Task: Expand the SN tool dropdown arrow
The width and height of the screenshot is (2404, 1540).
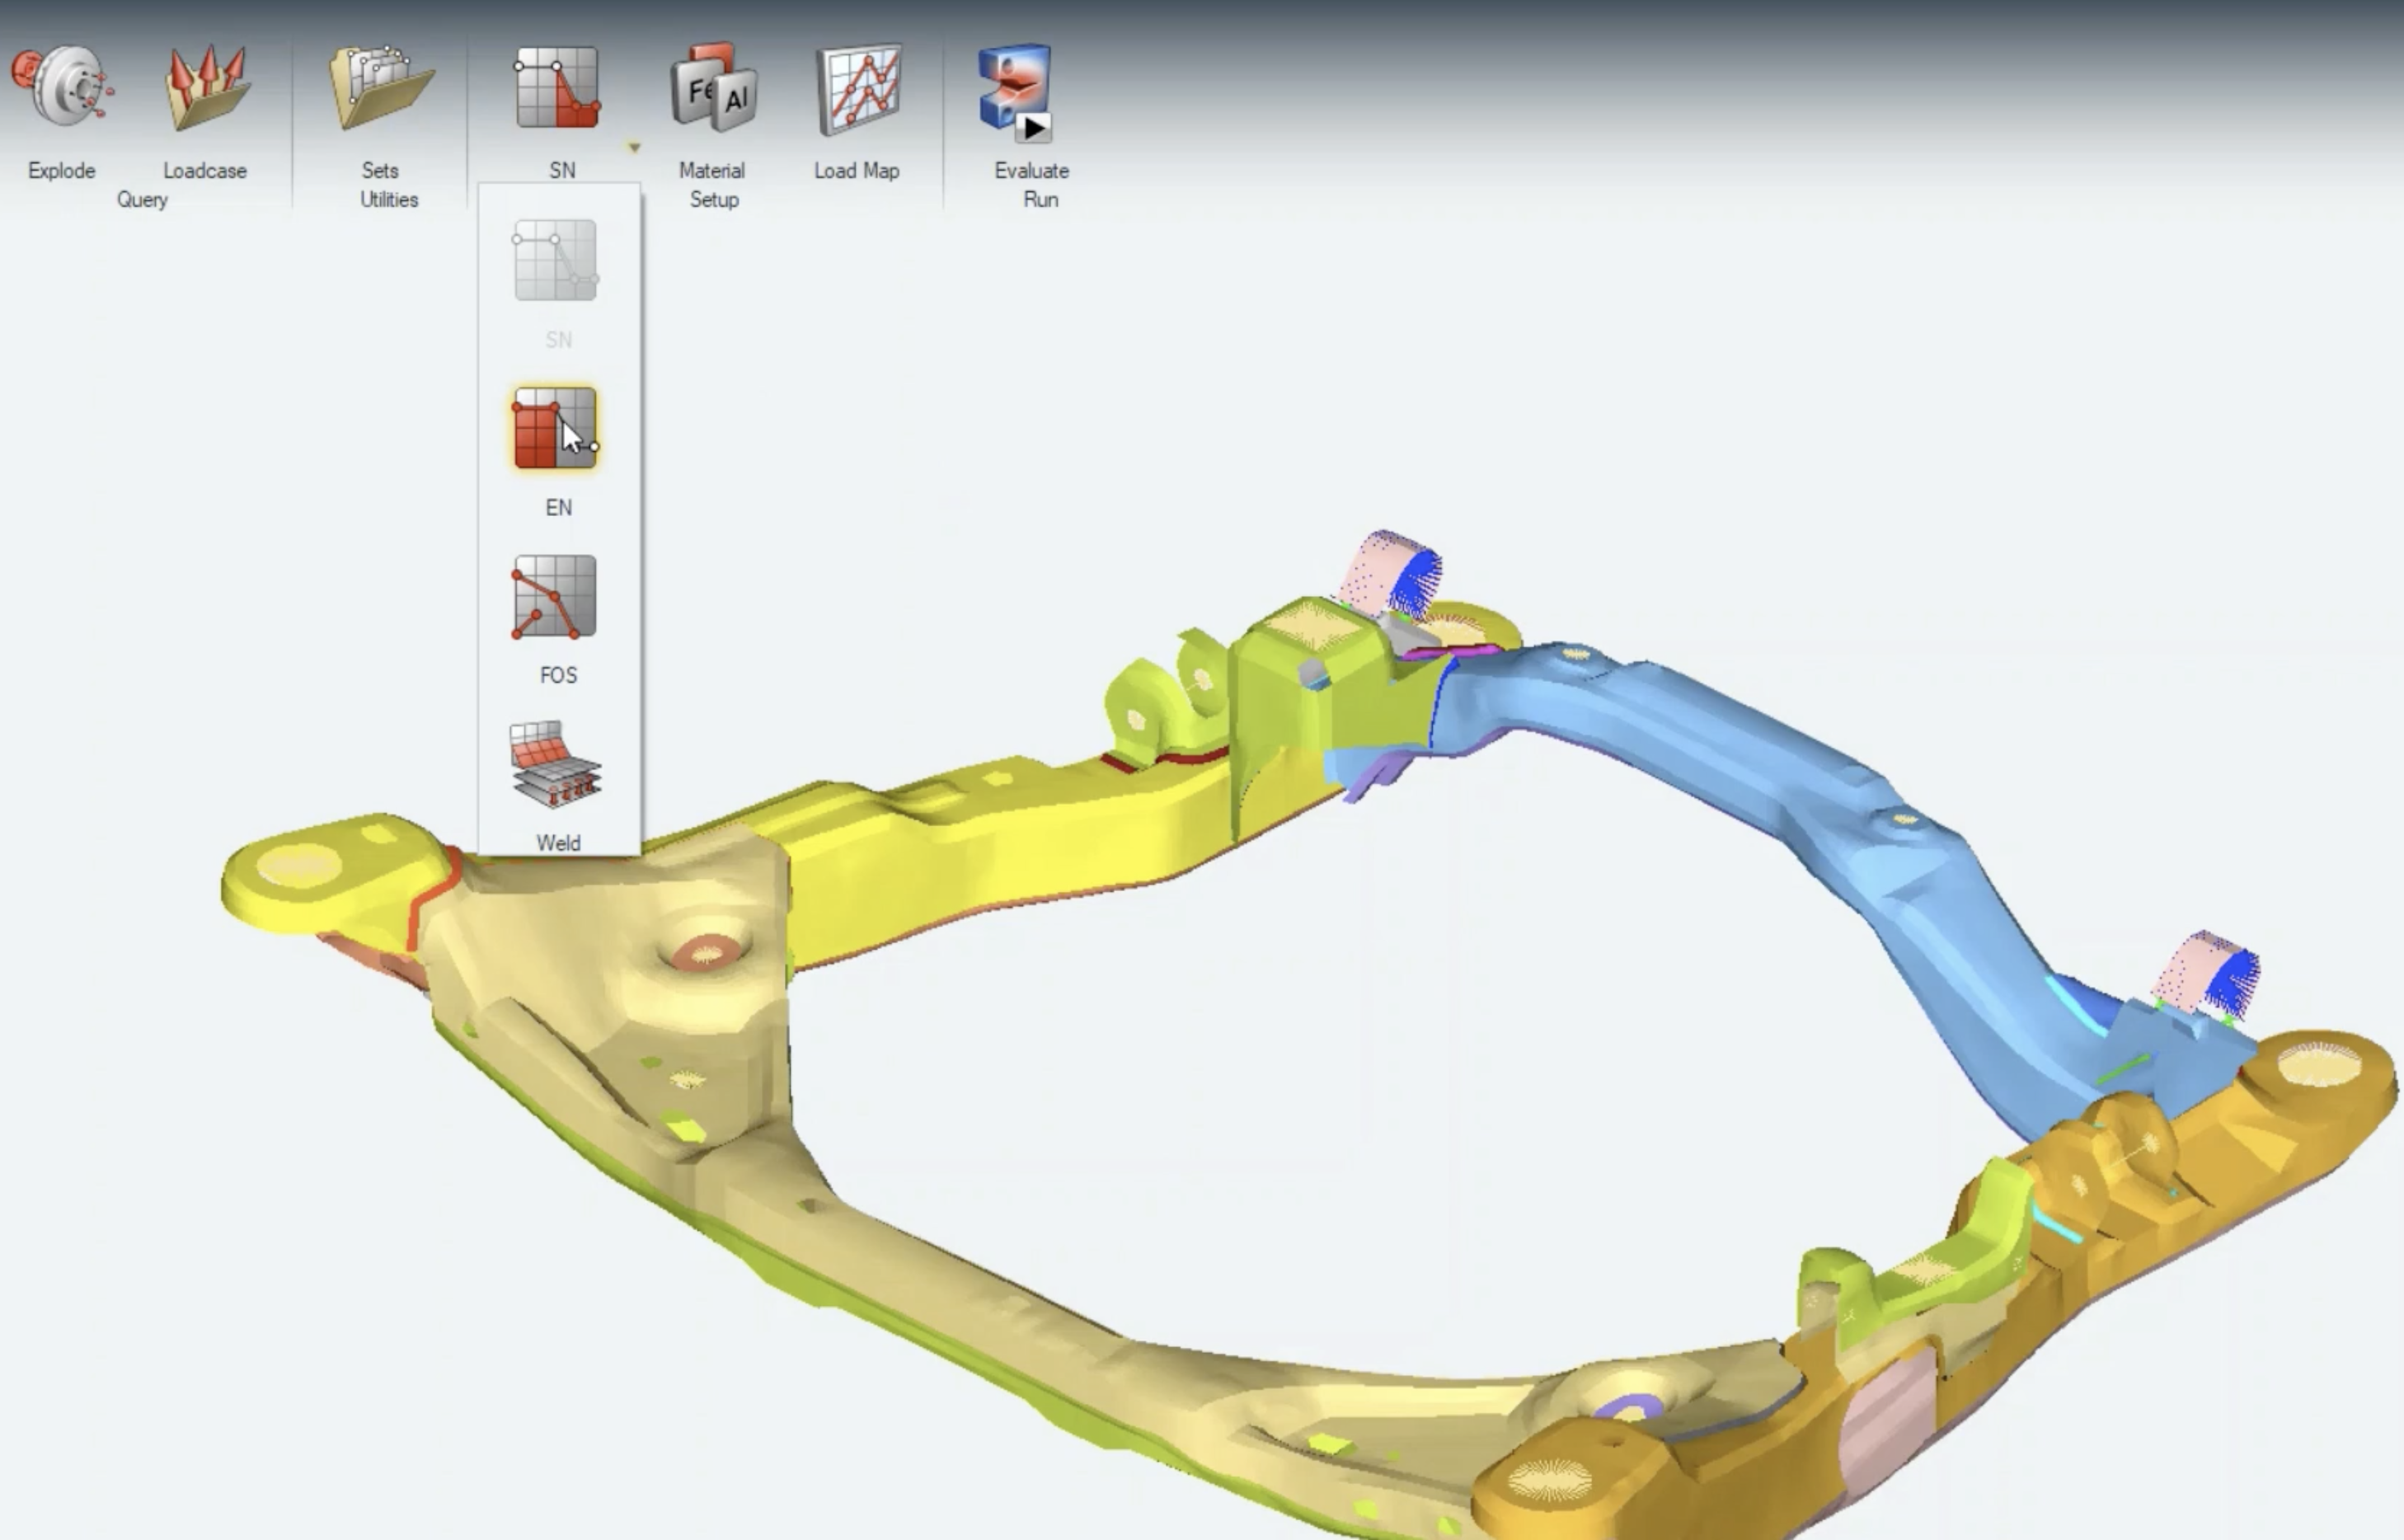Action: click(x=634, y=147)
